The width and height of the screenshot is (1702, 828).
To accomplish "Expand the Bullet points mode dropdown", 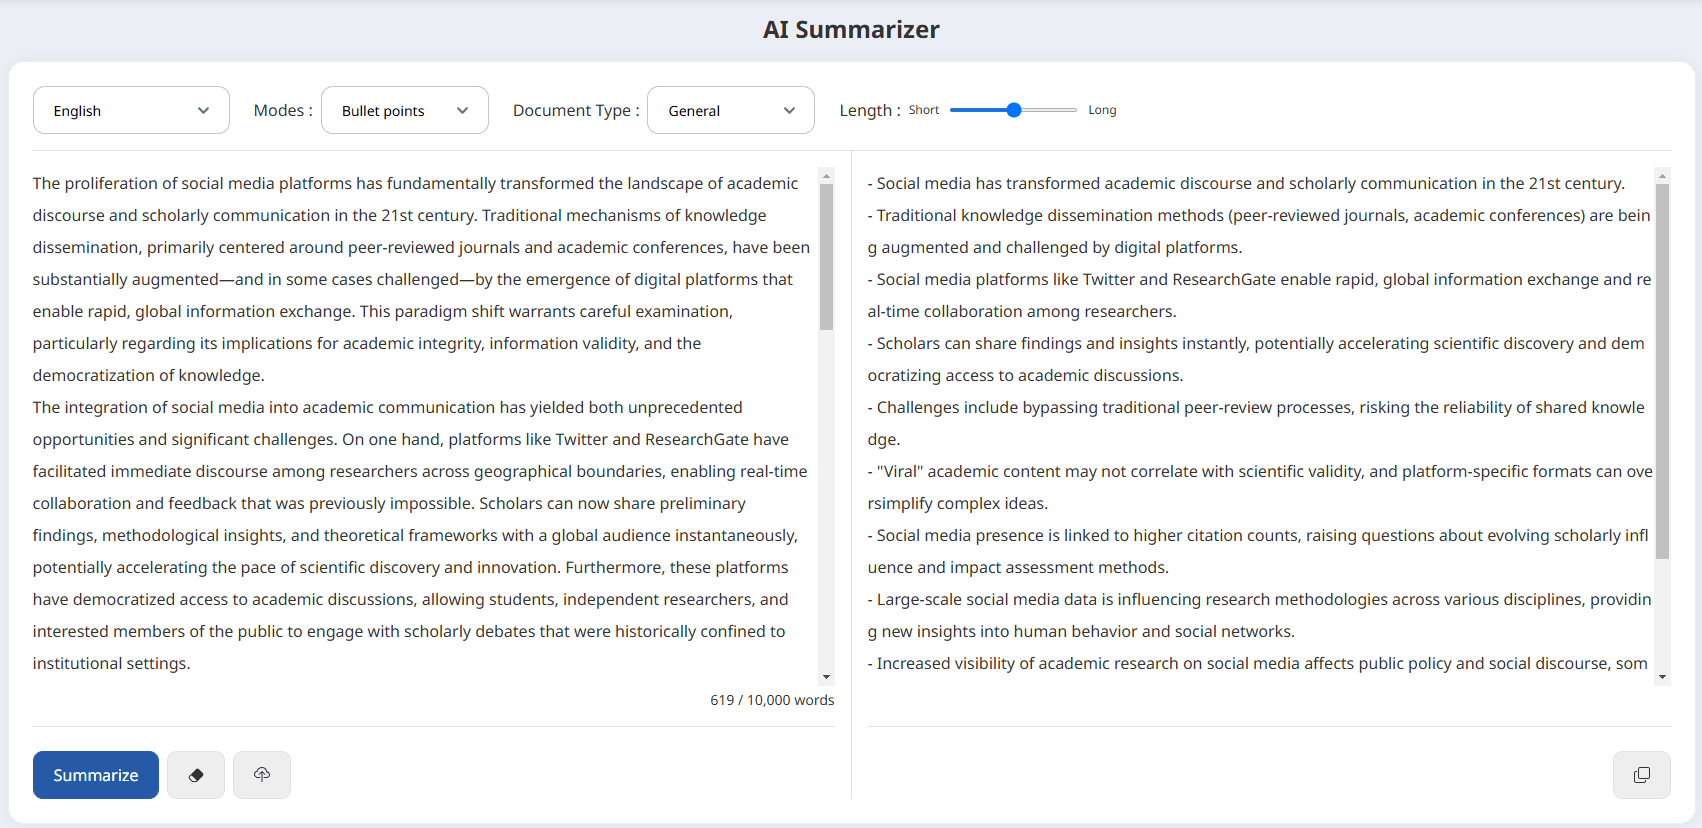I will pos(404,110).
